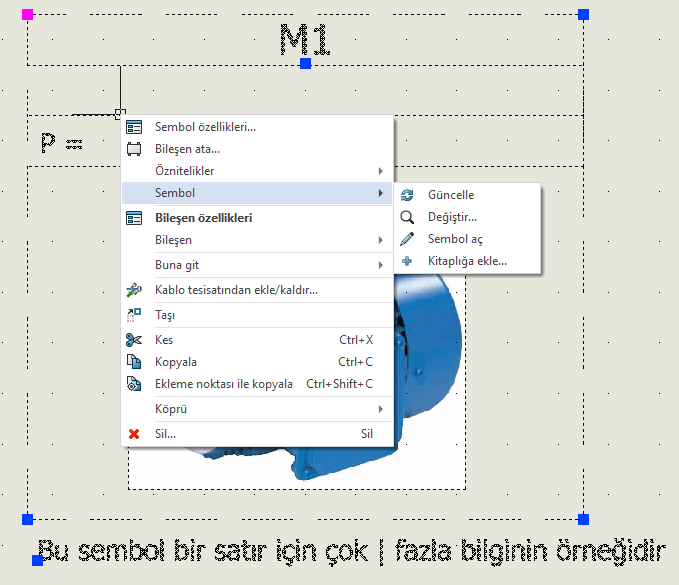The width and height of the screenshot is (679, 585).
Task: Click the Kitaplığa ekle plus icon
Action: click(x=407, y=261)
